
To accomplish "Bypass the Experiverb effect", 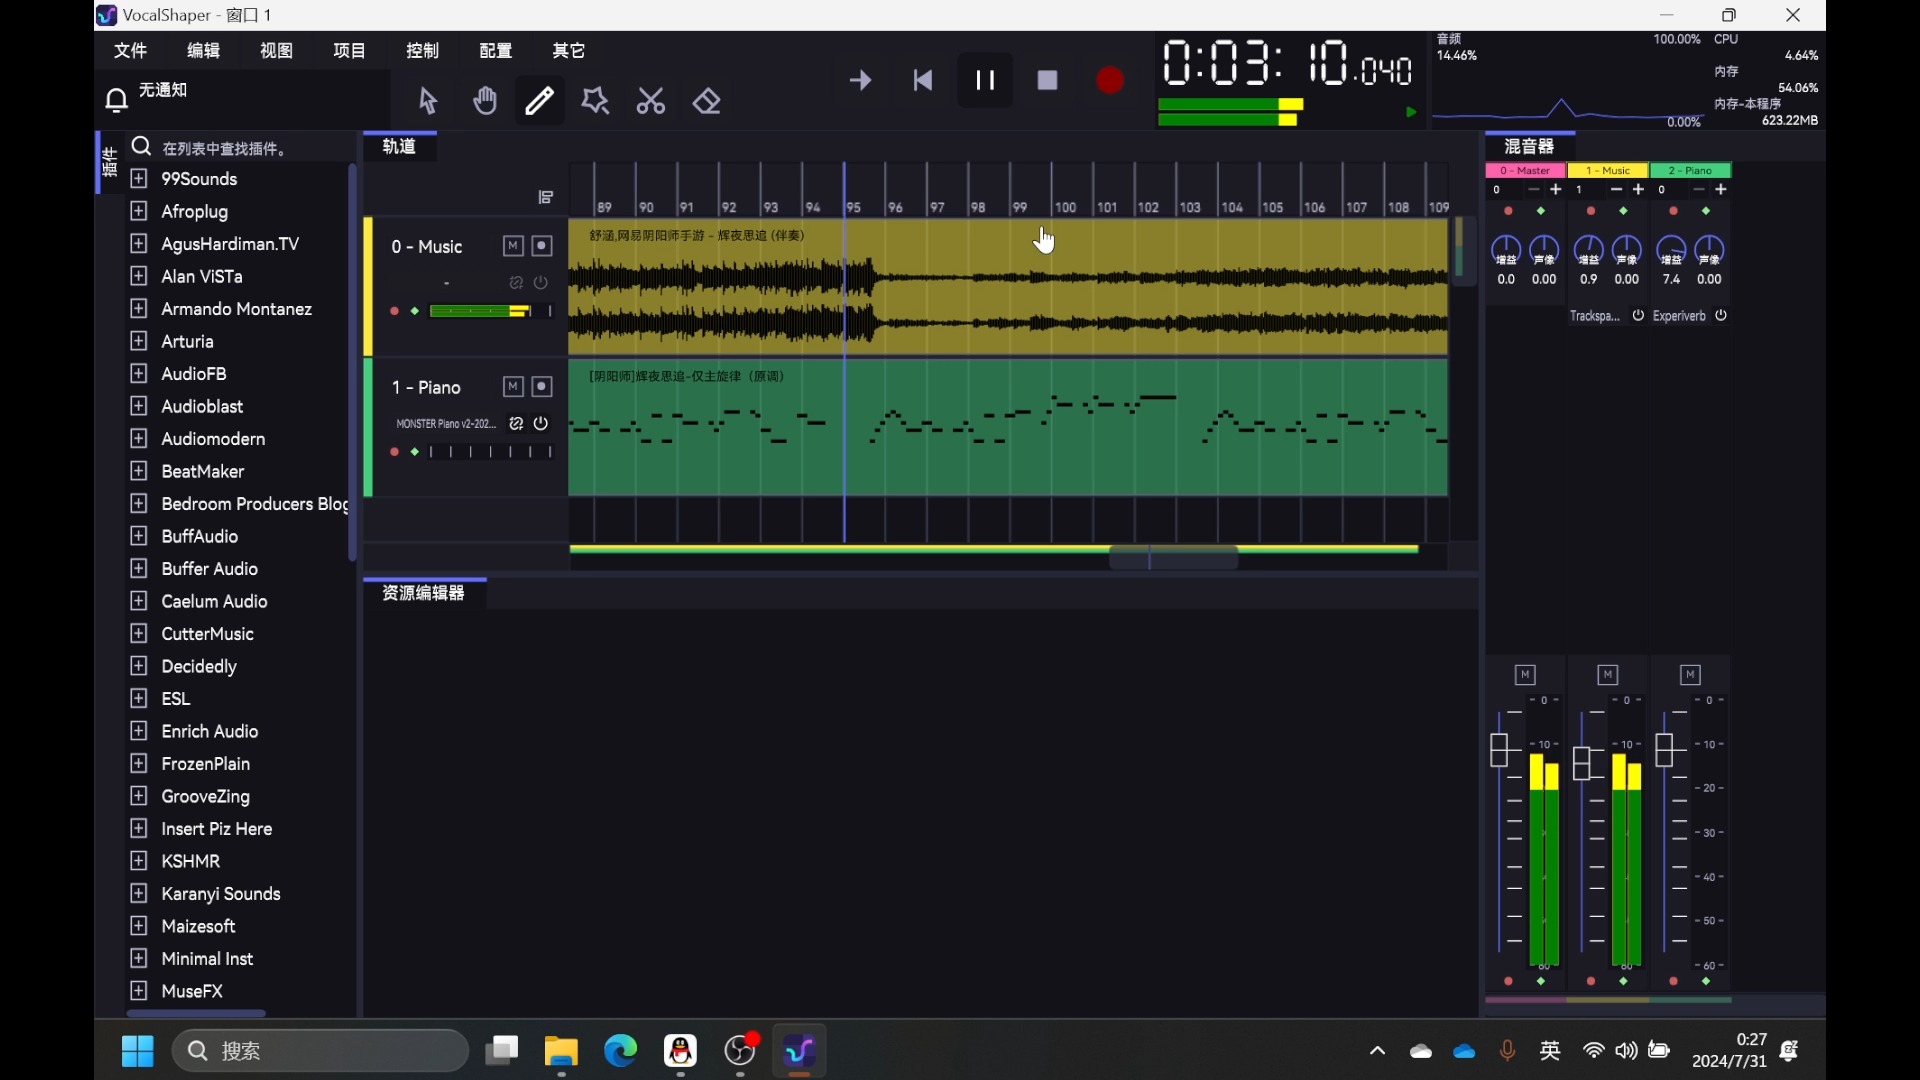I will [1721, 315].
